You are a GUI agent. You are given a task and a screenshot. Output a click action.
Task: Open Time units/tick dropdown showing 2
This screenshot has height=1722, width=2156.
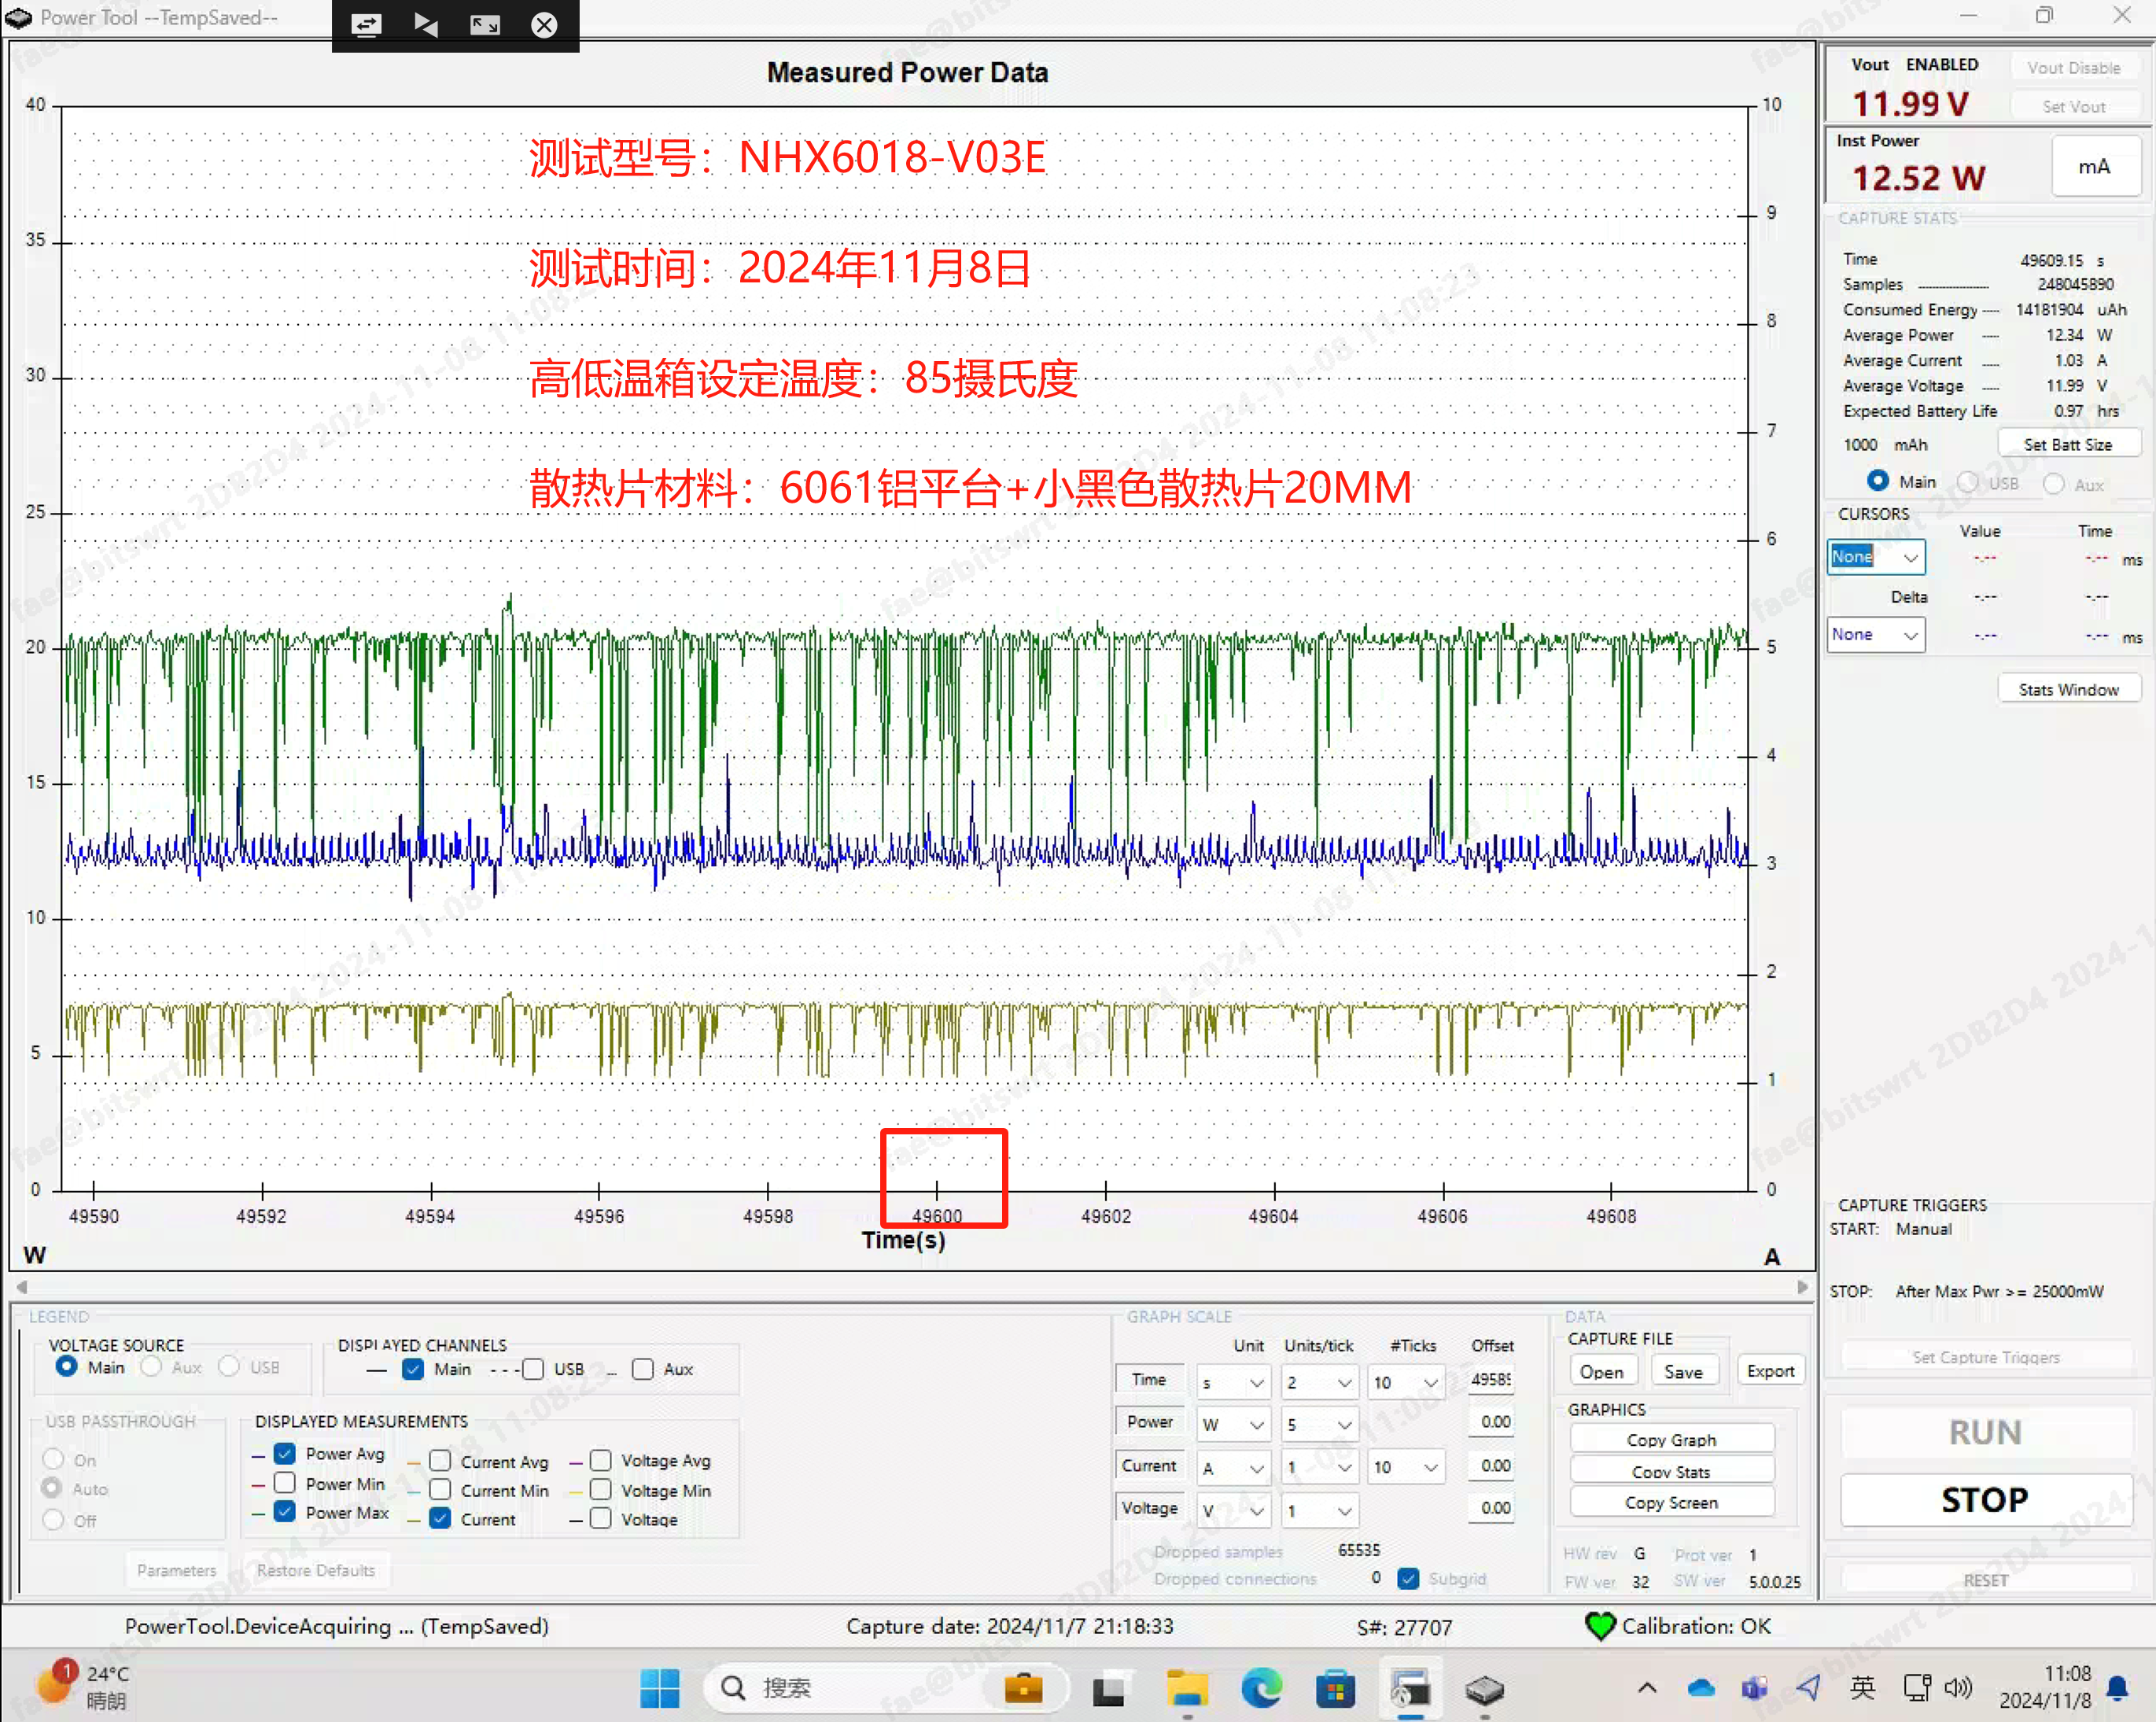tap(1319, 1382)
